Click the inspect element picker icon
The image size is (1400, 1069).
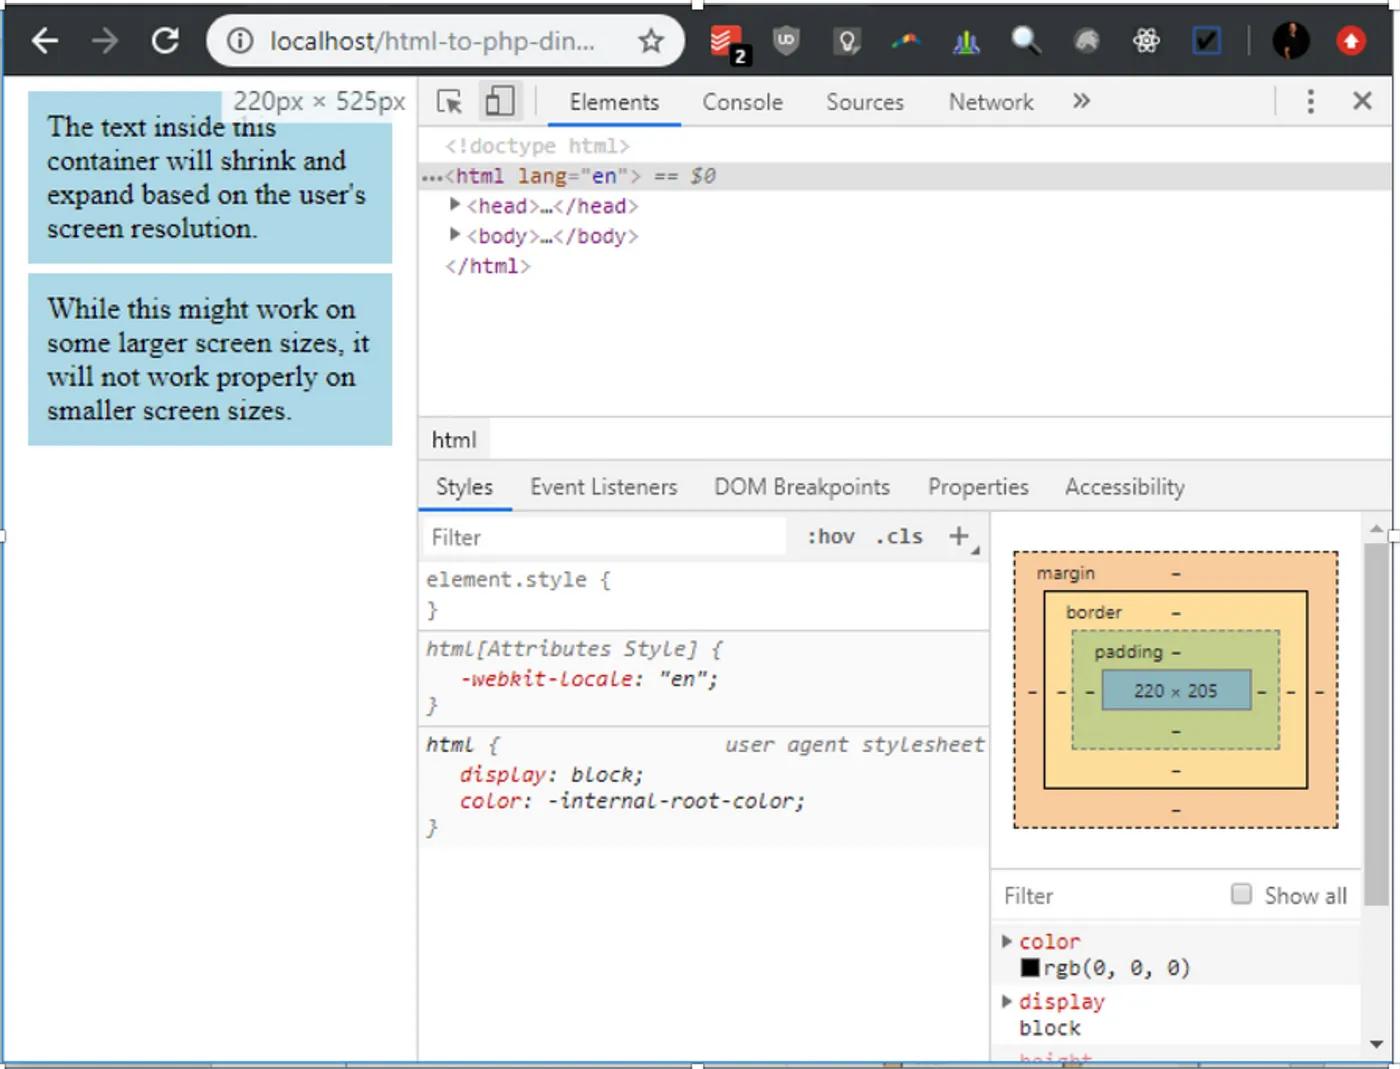(449, 102)
